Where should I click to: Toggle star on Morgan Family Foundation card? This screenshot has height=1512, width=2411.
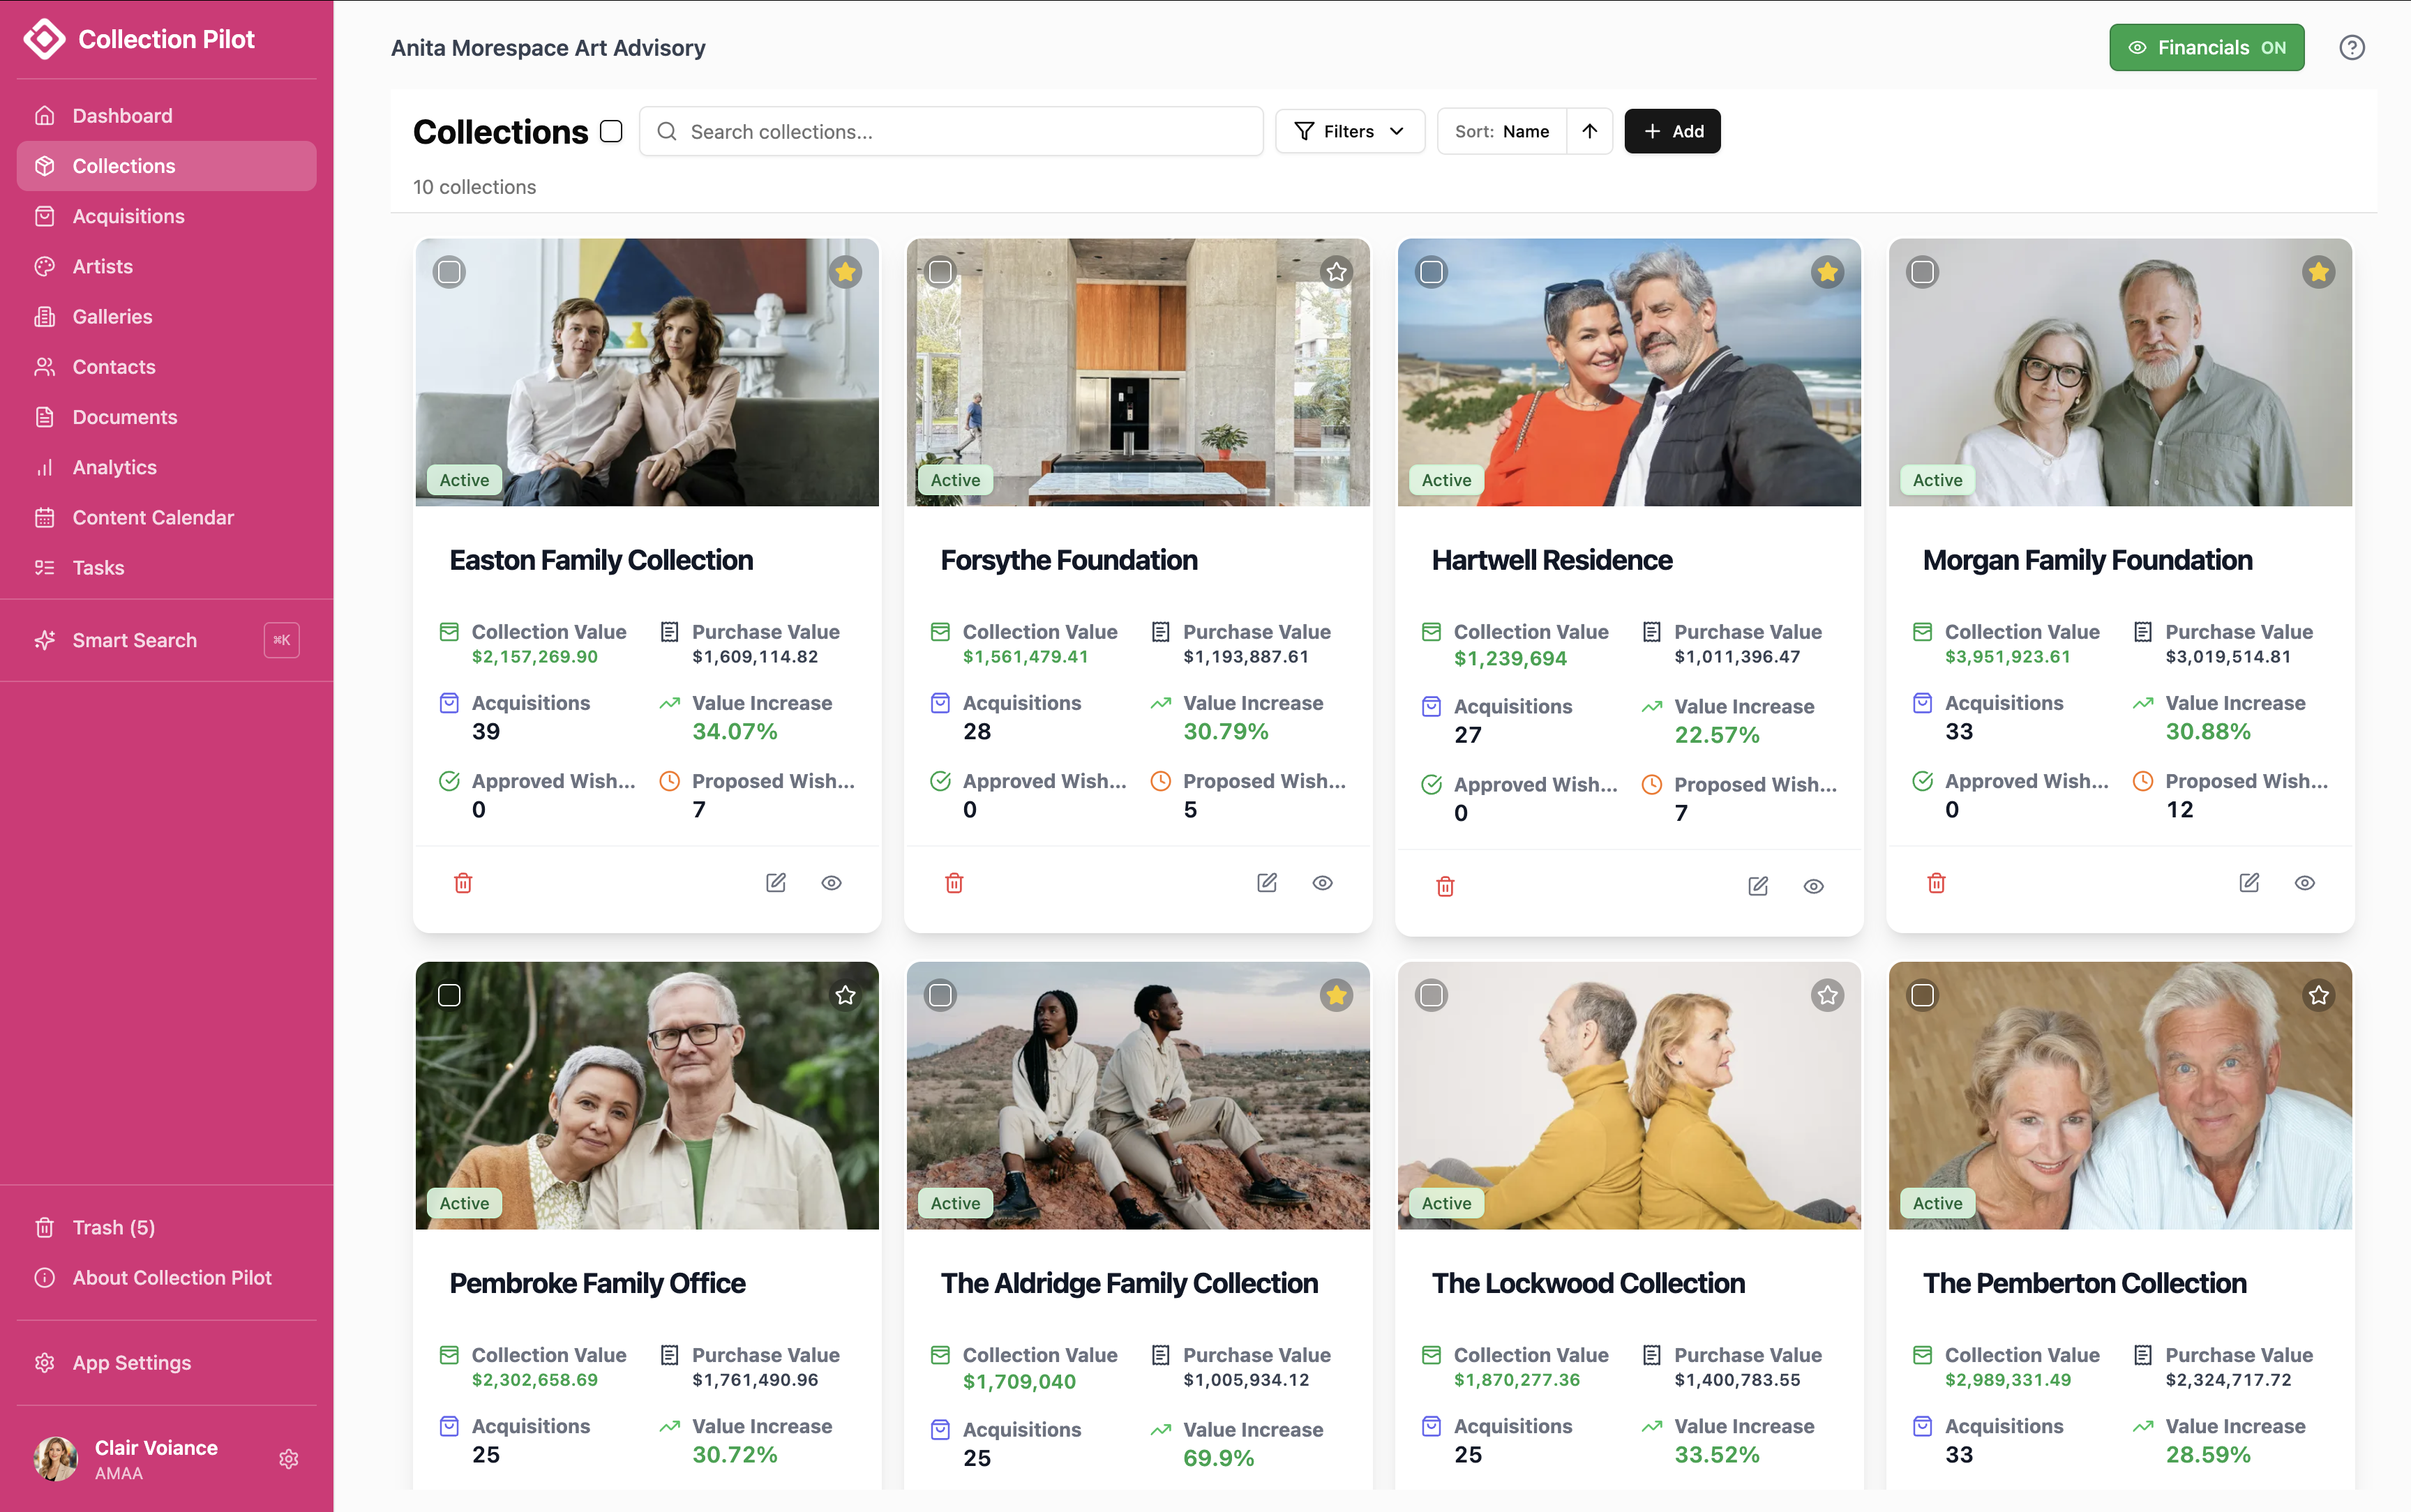[x=2319, y=272]
